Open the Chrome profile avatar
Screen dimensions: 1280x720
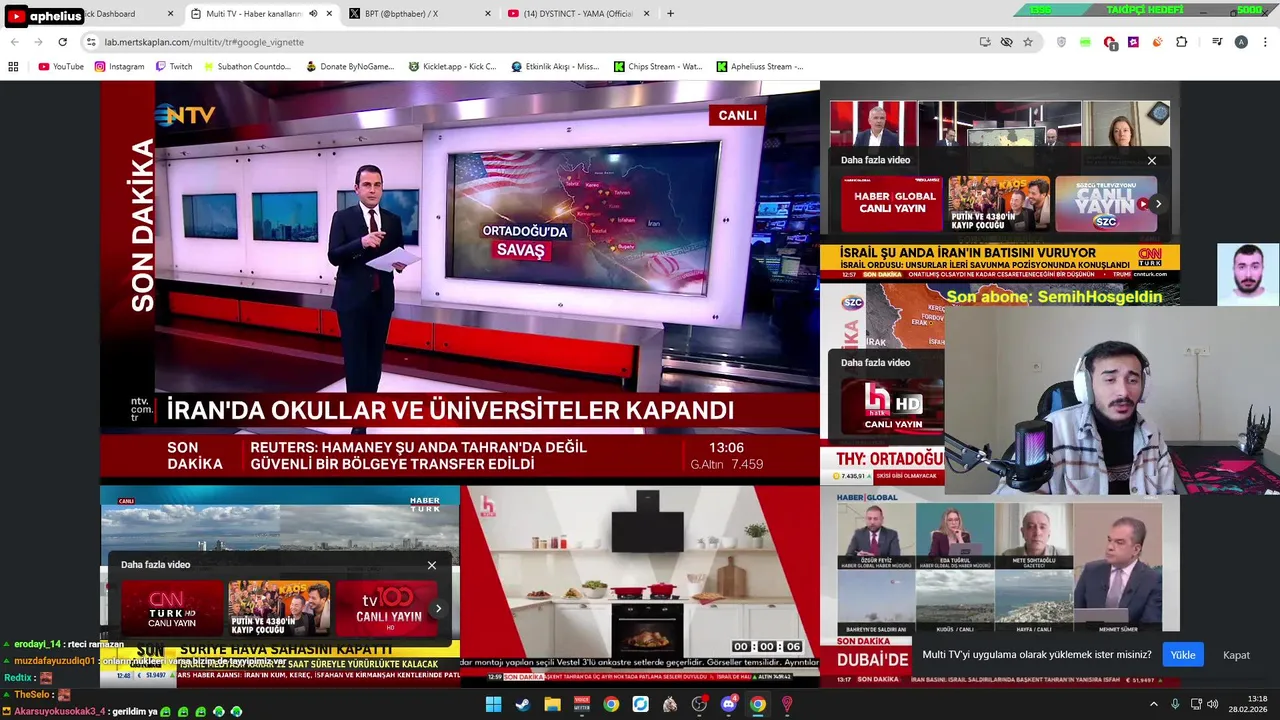coord(1241,42)
